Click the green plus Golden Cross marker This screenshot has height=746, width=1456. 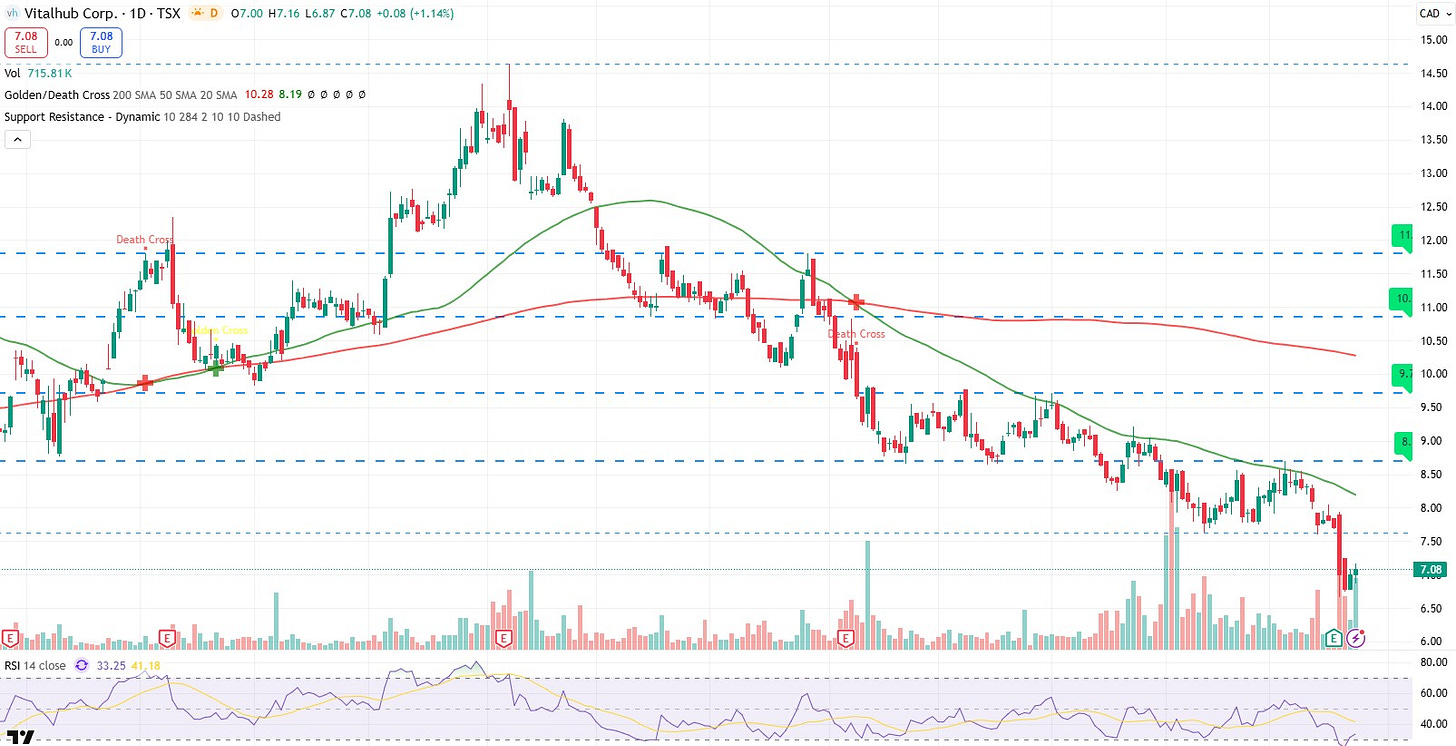tap(216, 368)
